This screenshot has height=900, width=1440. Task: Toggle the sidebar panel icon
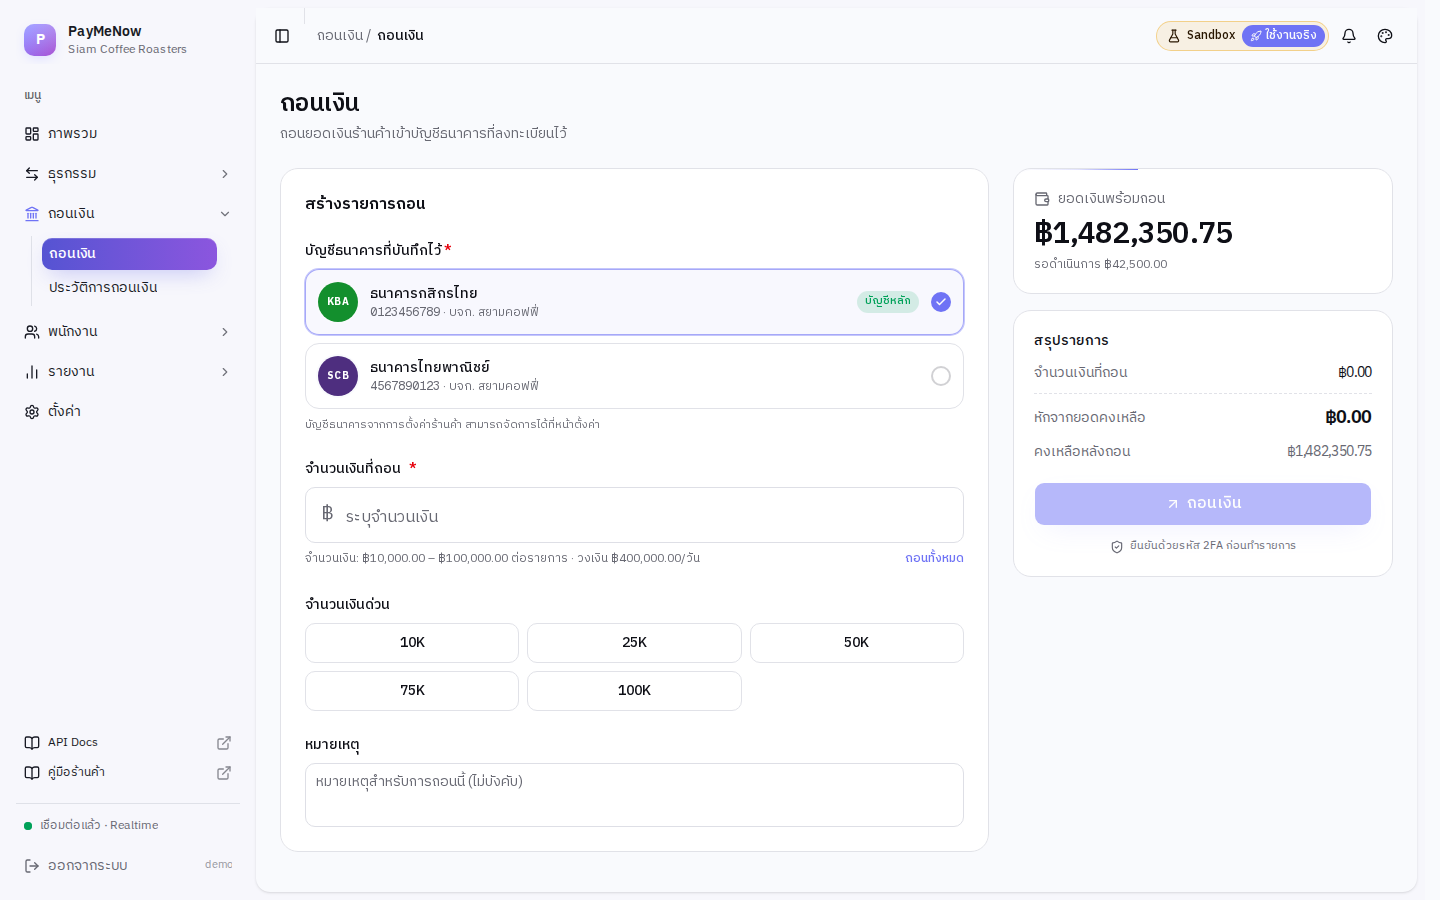click(282, 36)
